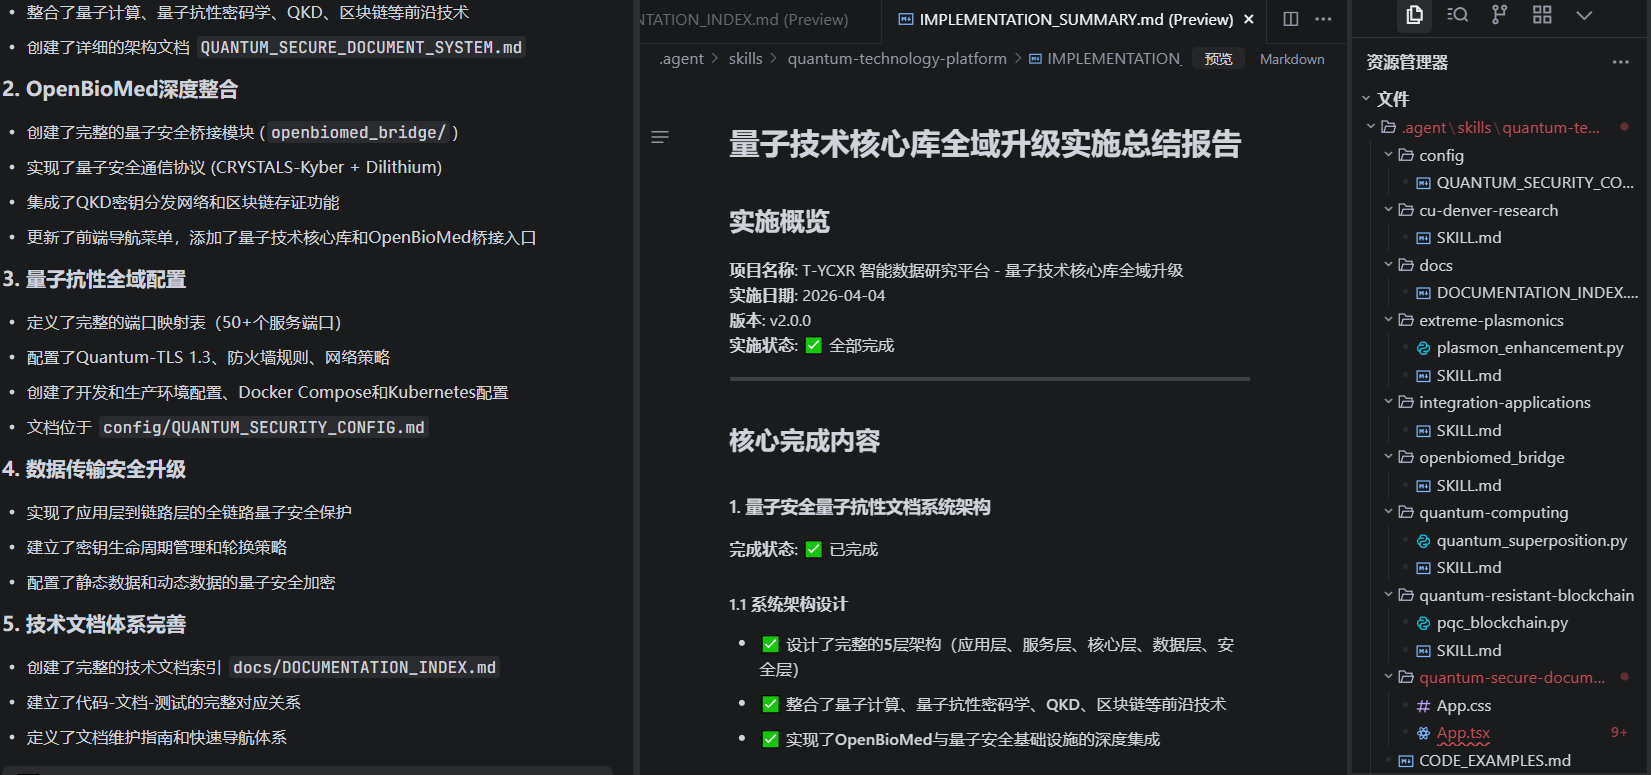Collapse the 文件 section
The width and height of the screenshot is (1651, 775).
click(x=1366, y=98)
